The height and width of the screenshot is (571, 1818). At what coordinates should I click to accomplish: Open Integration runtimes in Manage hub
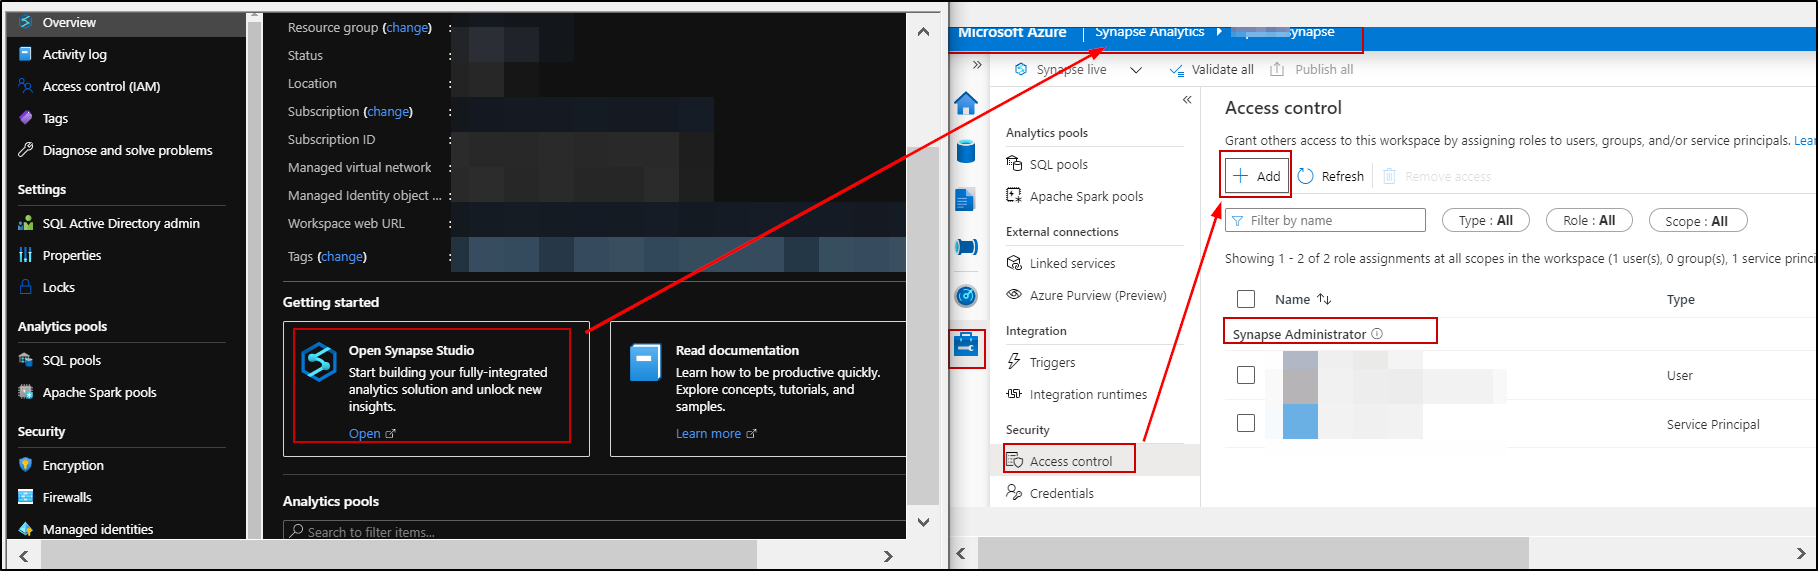click(1088, 394)
